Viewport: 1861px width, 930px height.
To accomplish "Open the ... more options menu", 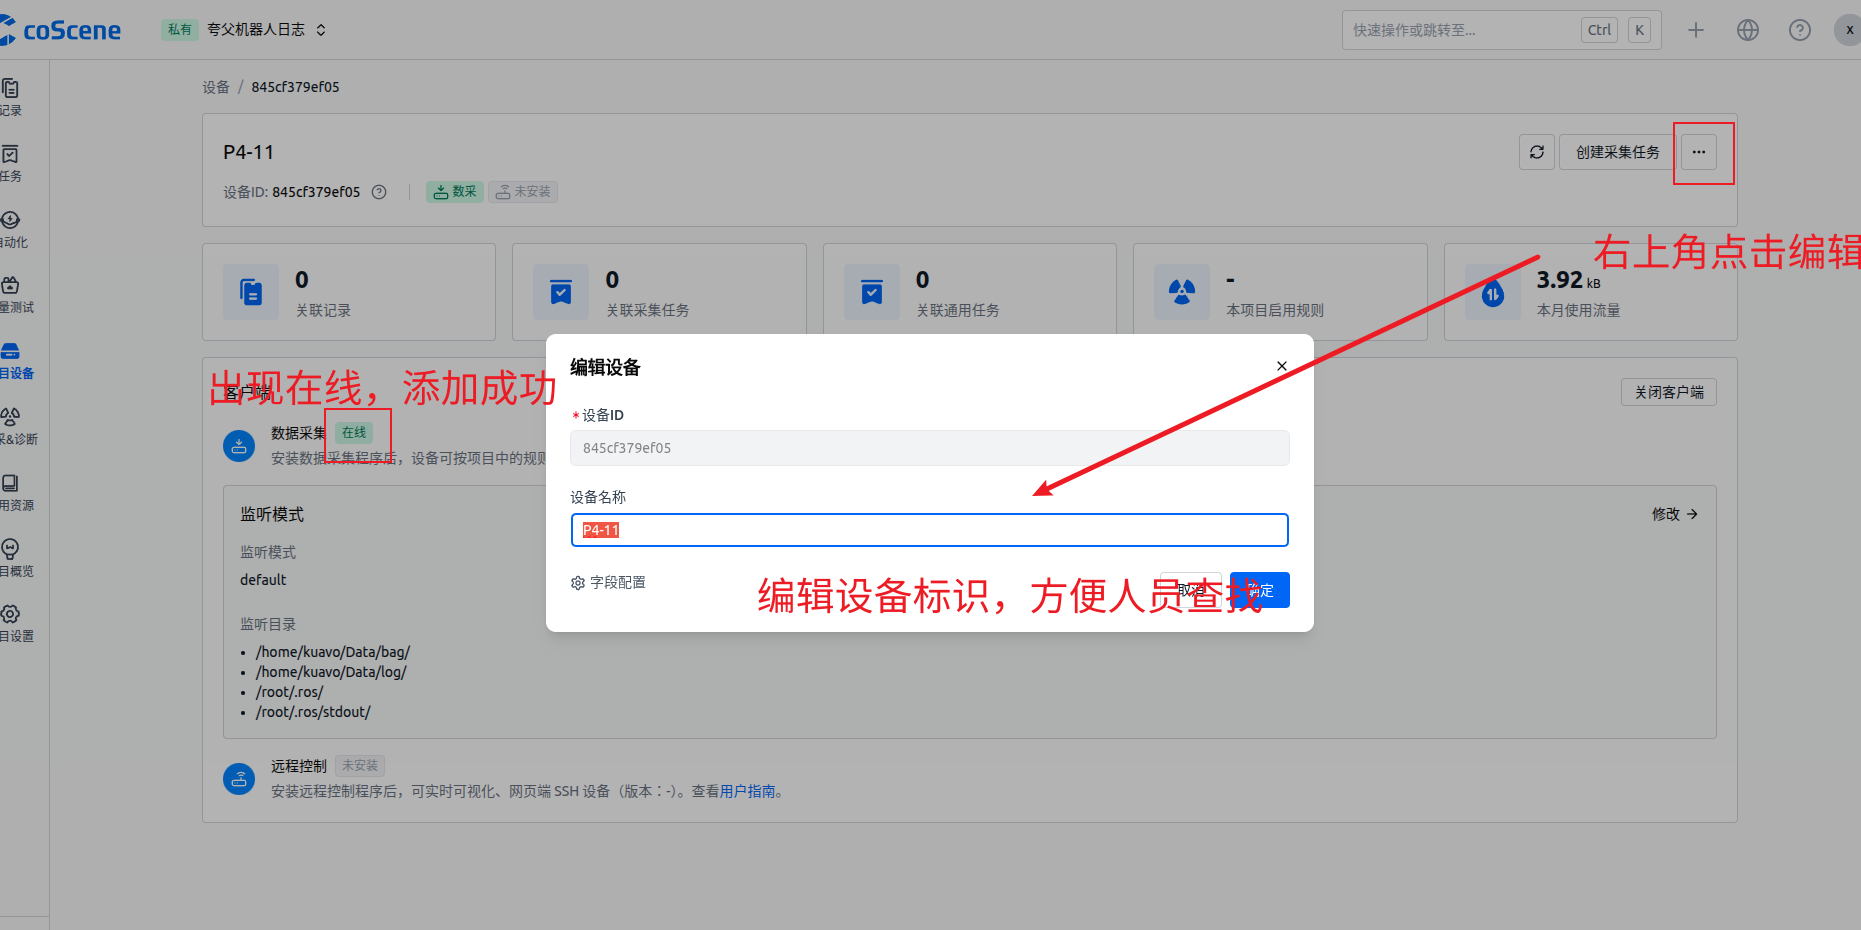I will [x=1698, y=152].
